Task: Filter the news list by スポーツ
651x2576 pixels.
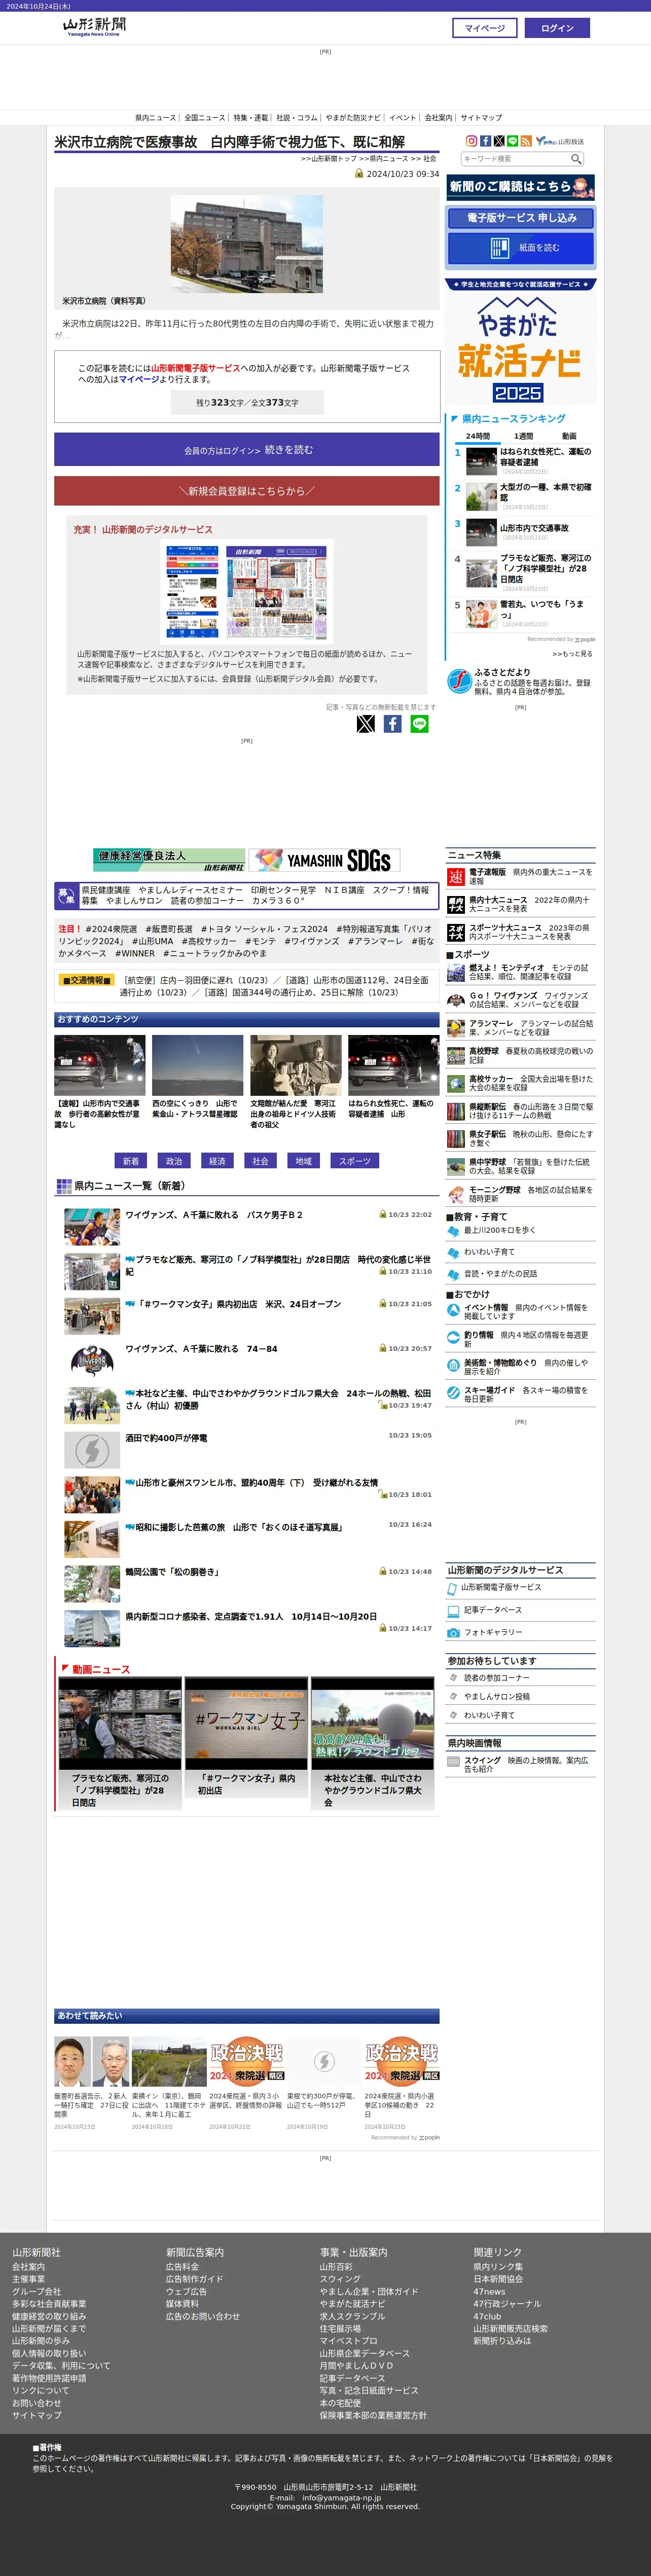Action: click(x=355, y=1161)
